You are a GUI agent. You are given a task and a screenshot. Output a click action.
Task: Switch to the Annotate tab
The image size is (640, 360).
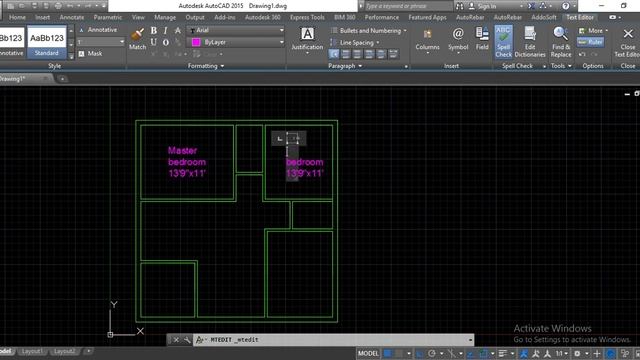(x=72, y=17)
